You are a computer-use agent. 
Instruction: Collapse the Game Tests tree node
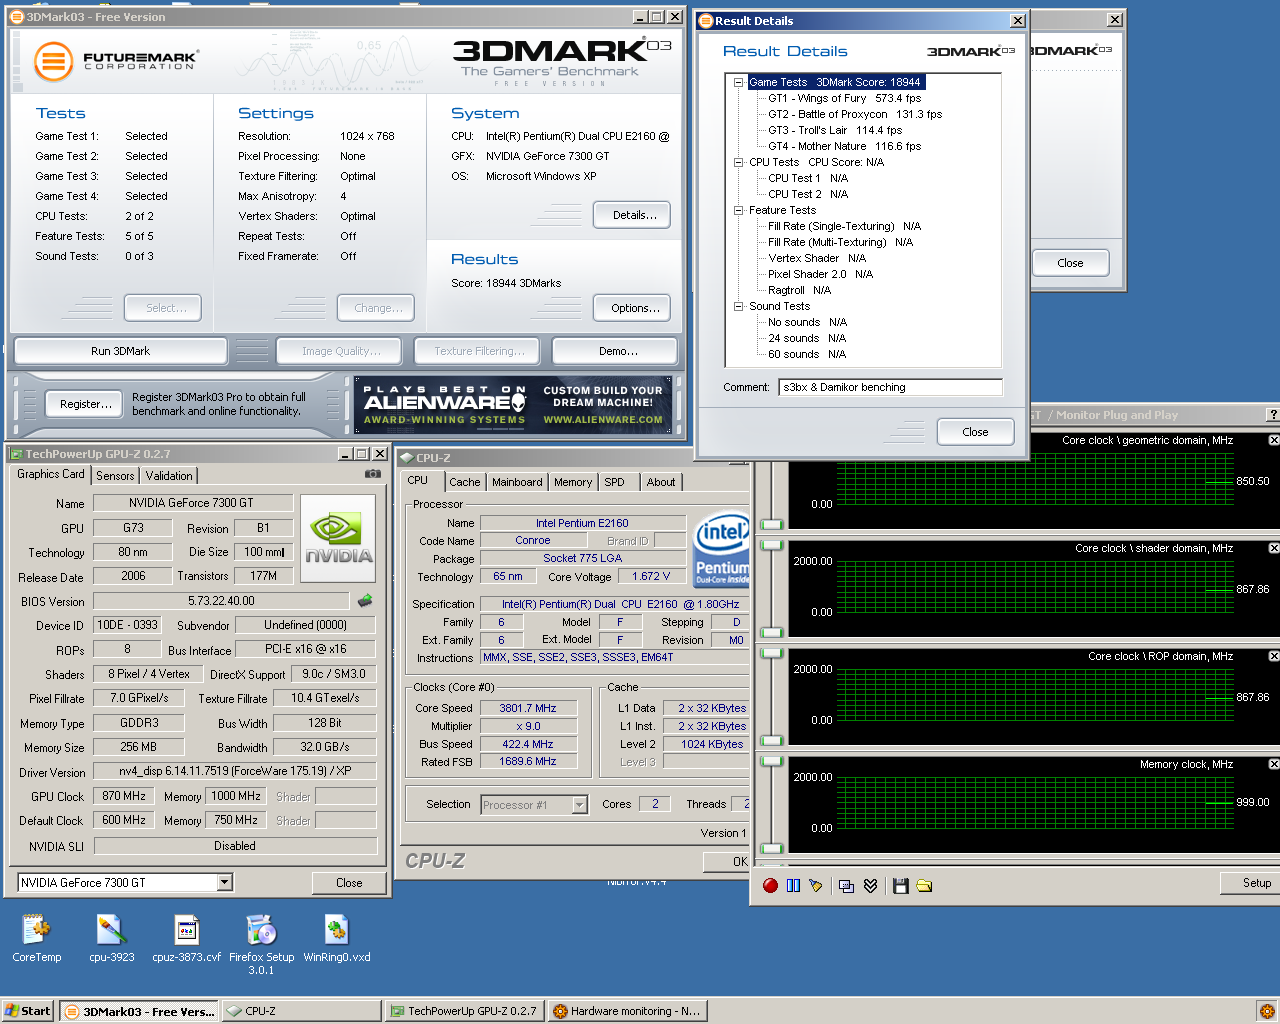(738, 82)
